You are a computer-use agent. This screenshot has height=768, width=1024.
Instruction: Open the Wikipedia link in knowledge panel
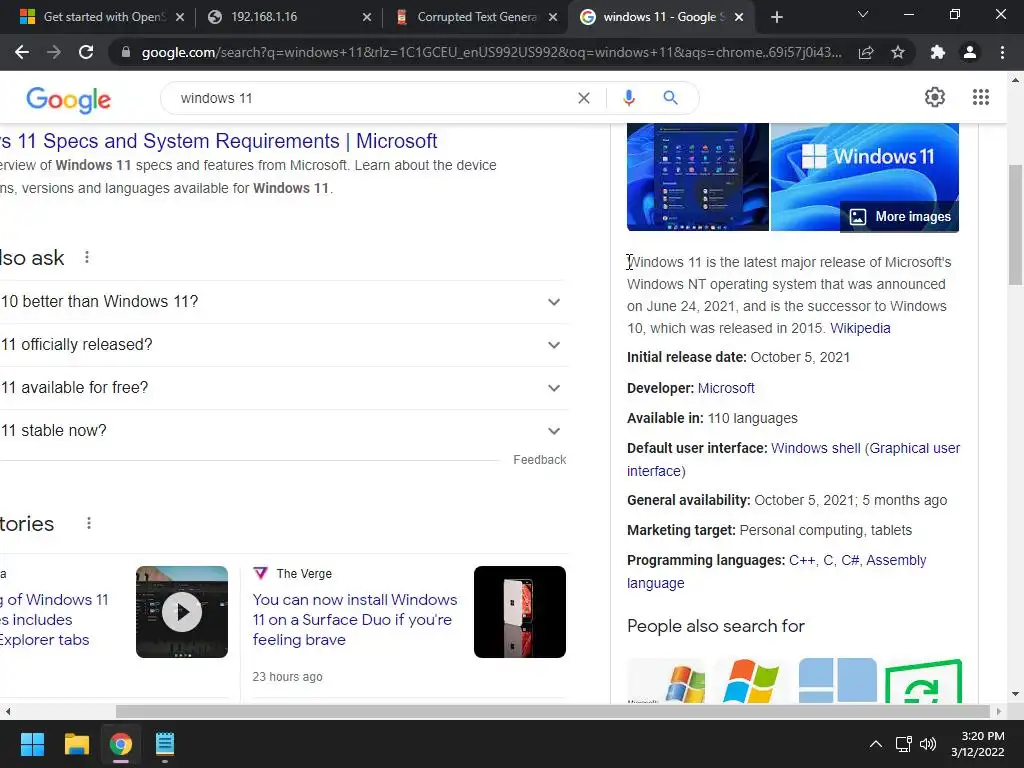point(860,328)
